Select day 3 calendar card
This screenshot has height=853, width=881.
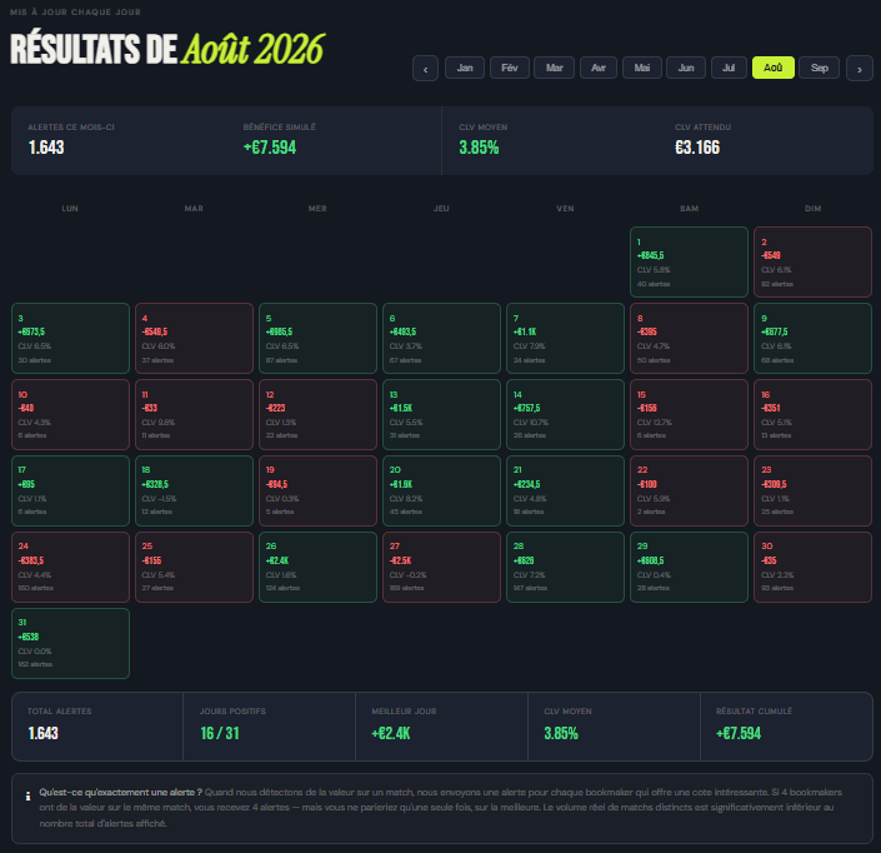pos(70,338)
